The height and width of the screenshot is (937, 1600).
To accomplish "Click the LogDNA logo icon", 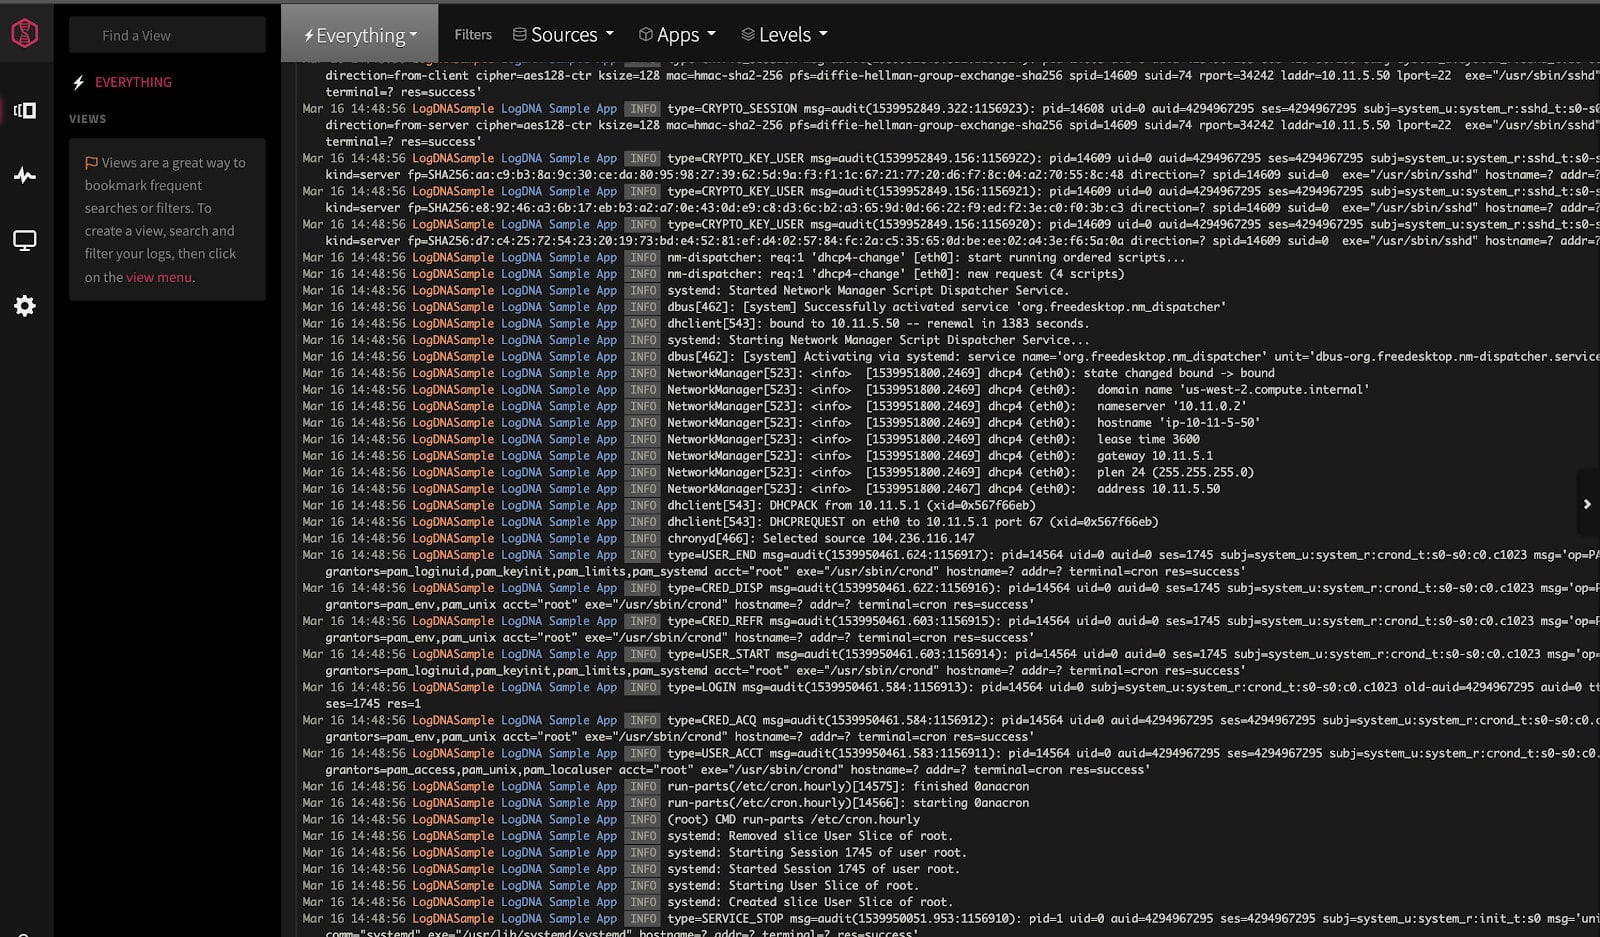I will tap(25, 33).
